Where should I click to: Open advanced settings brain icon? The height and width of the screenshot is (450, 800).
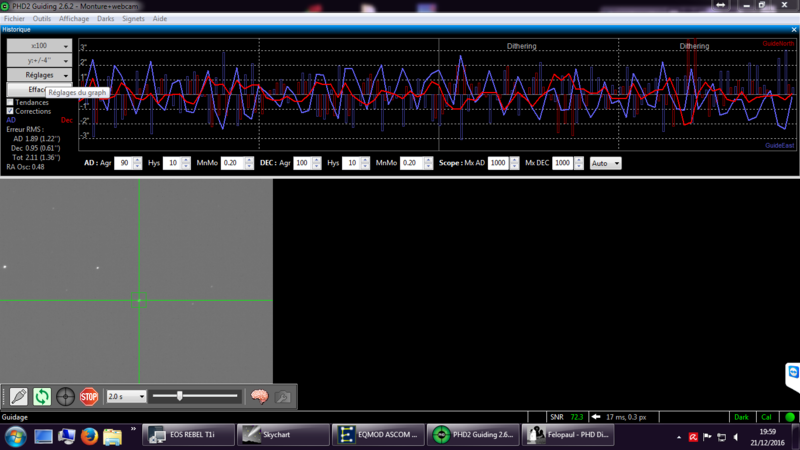coord(259,396)
